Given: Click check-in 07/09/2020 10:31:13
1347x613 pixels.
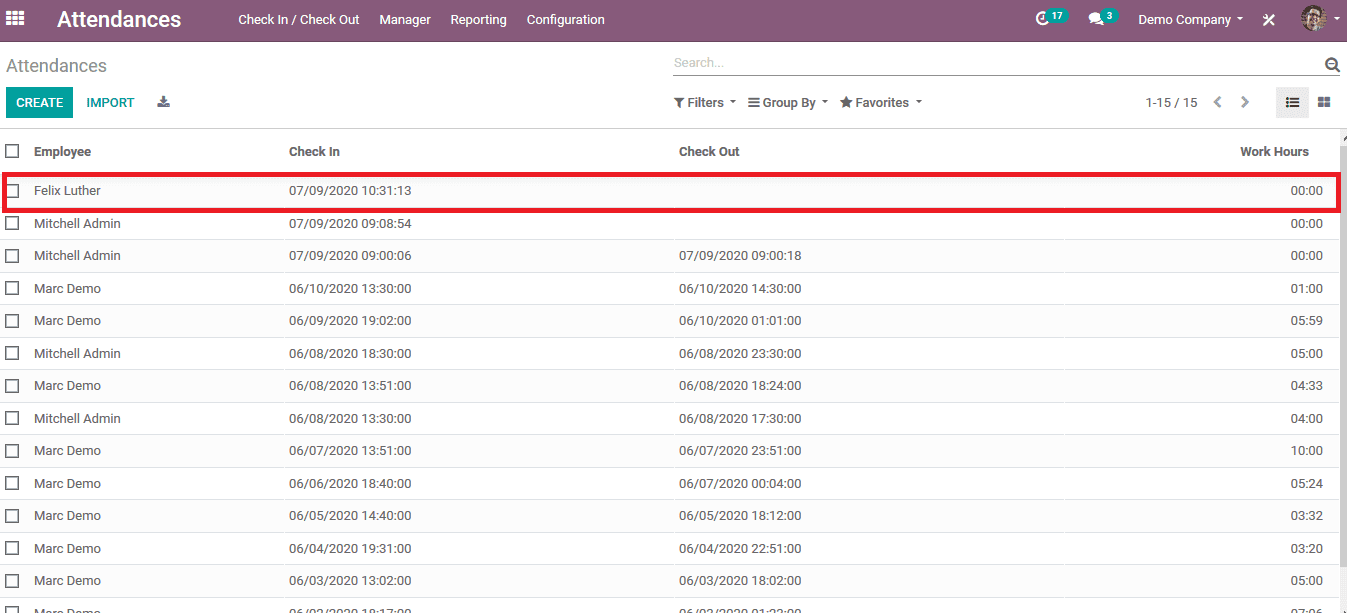Looking at the screenshot, I should 350,191.
